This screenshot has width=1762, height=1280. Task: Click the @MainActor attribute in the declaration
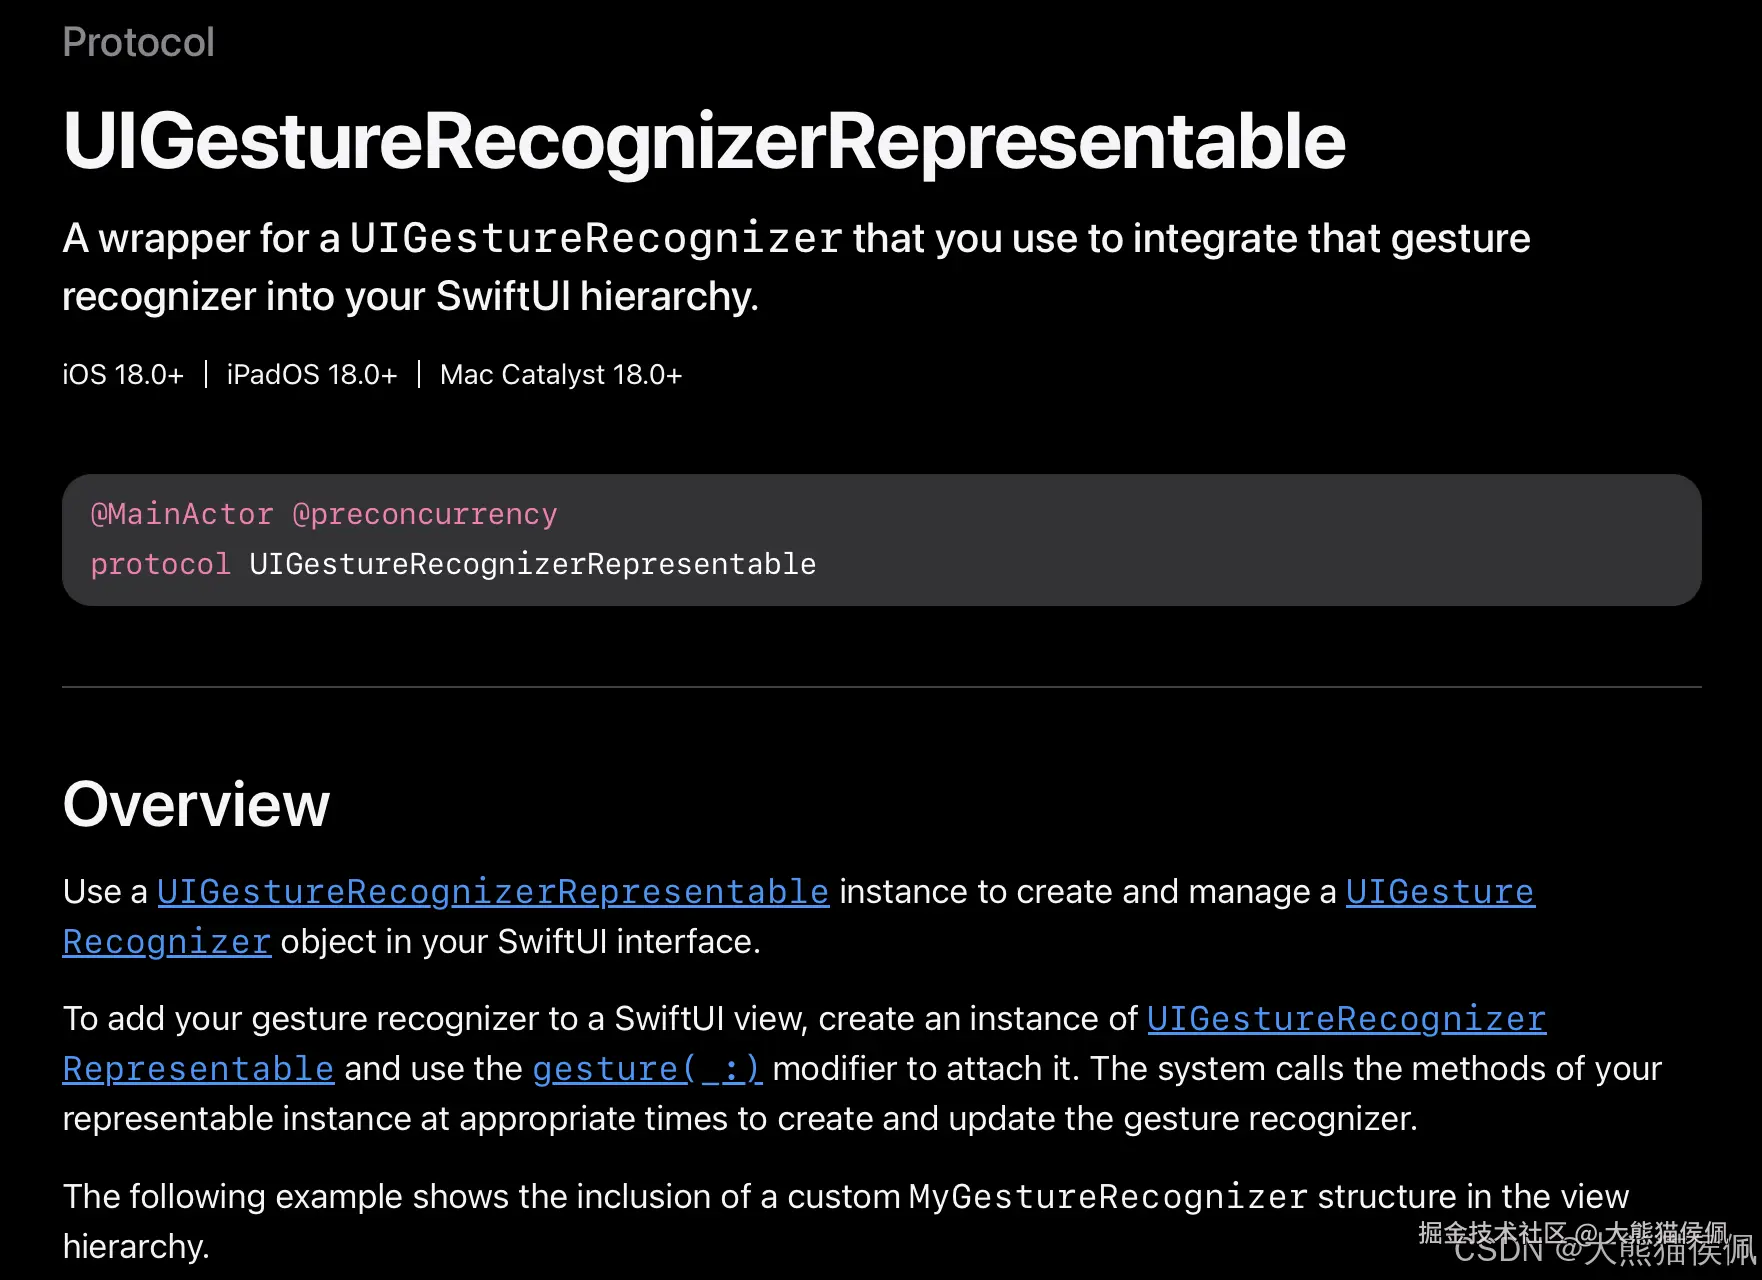click(x=181, y=514)
